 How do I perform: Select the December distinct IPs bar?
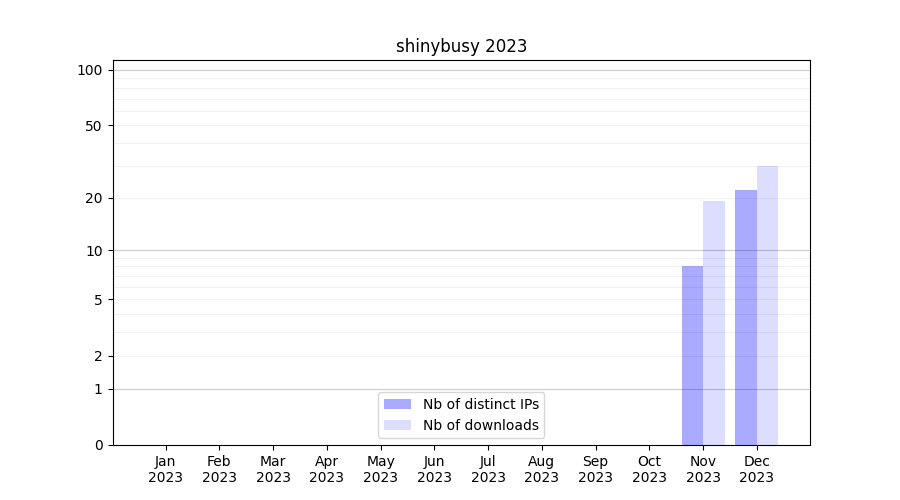click(x=746, y=317)
